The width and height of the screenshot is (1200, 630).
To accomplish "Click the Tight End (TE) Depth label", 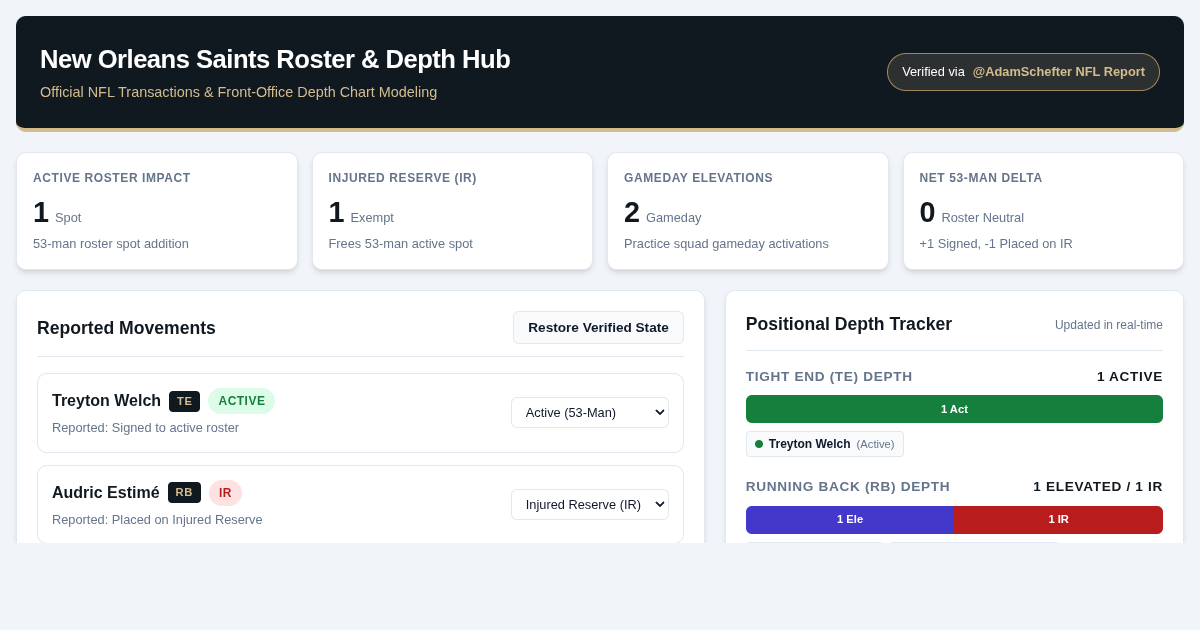I will (829, 377).
